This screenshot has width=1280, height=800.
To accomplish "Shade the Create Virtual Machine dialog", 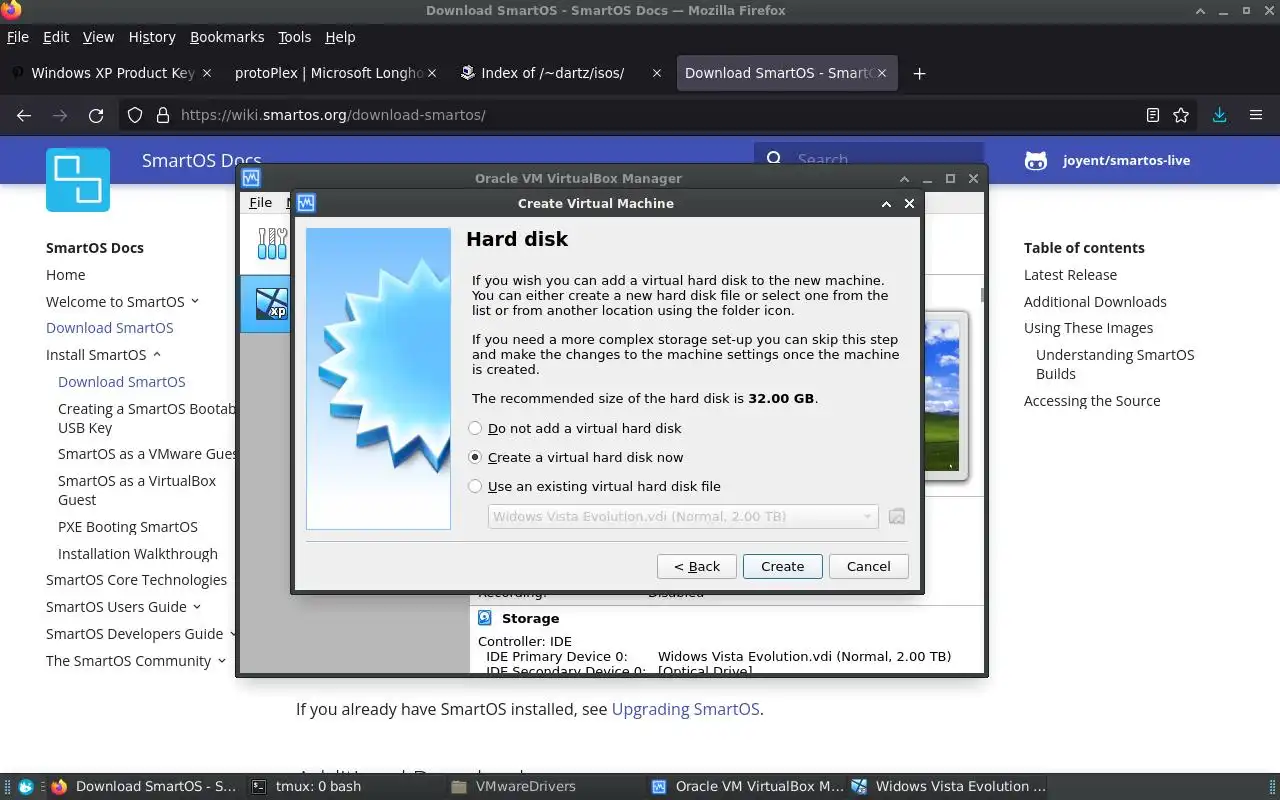I will [886, 203].
